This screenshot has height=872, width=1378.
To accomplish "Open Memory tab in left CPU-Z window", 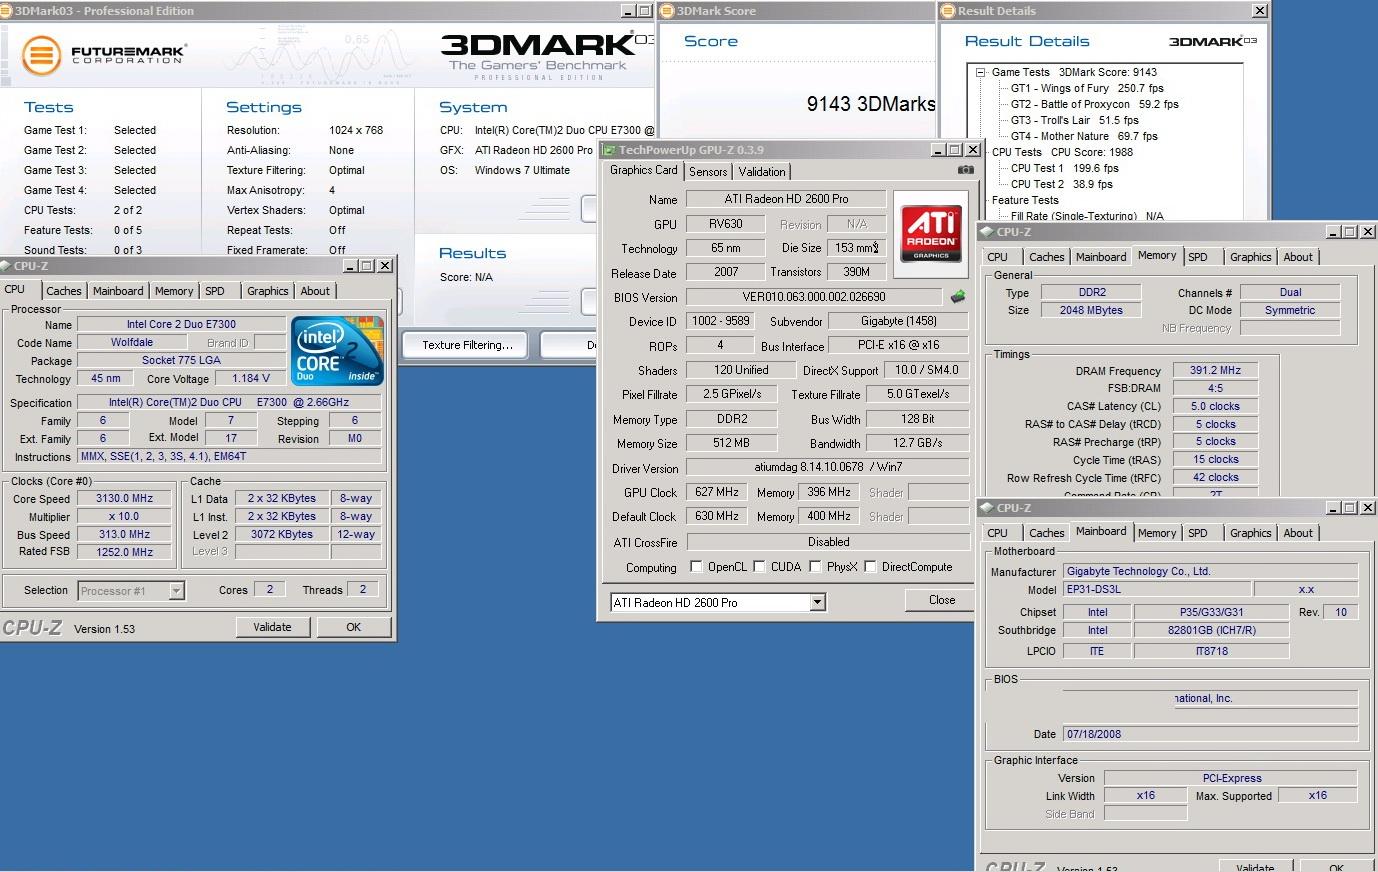I will [174, 291].
